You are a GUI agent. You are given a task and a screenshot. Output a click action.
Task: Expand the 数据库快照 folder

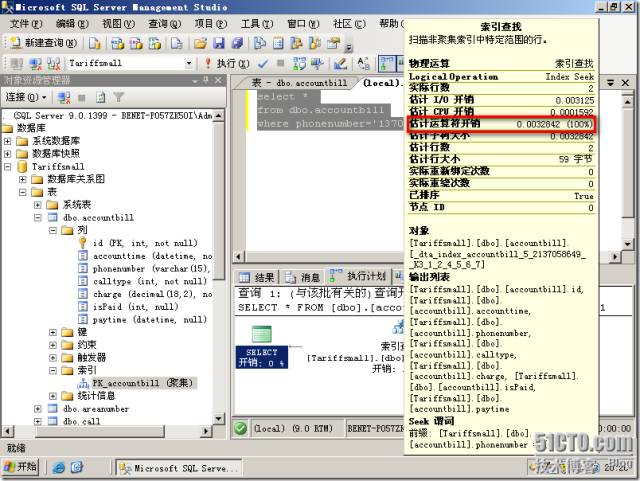point(8,154)
